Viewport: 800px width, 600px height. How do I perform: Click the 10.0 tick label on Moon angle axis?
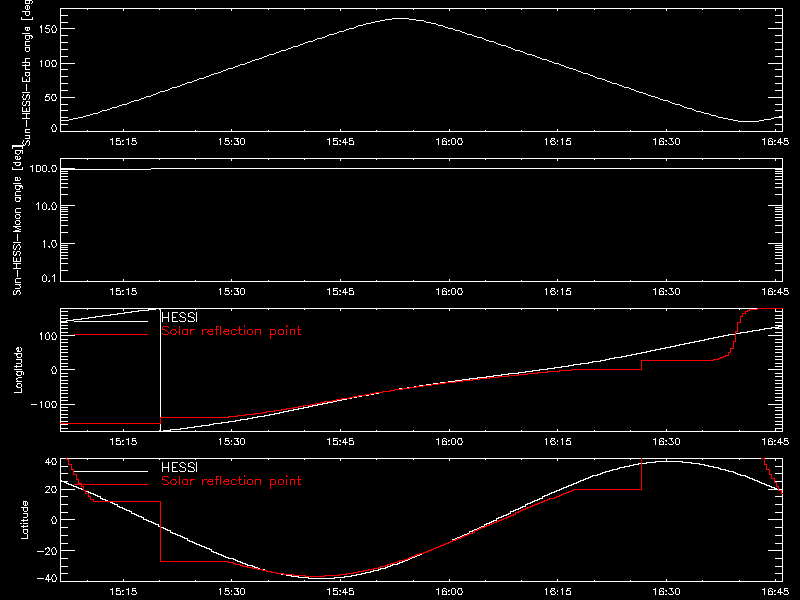point(46,206)
